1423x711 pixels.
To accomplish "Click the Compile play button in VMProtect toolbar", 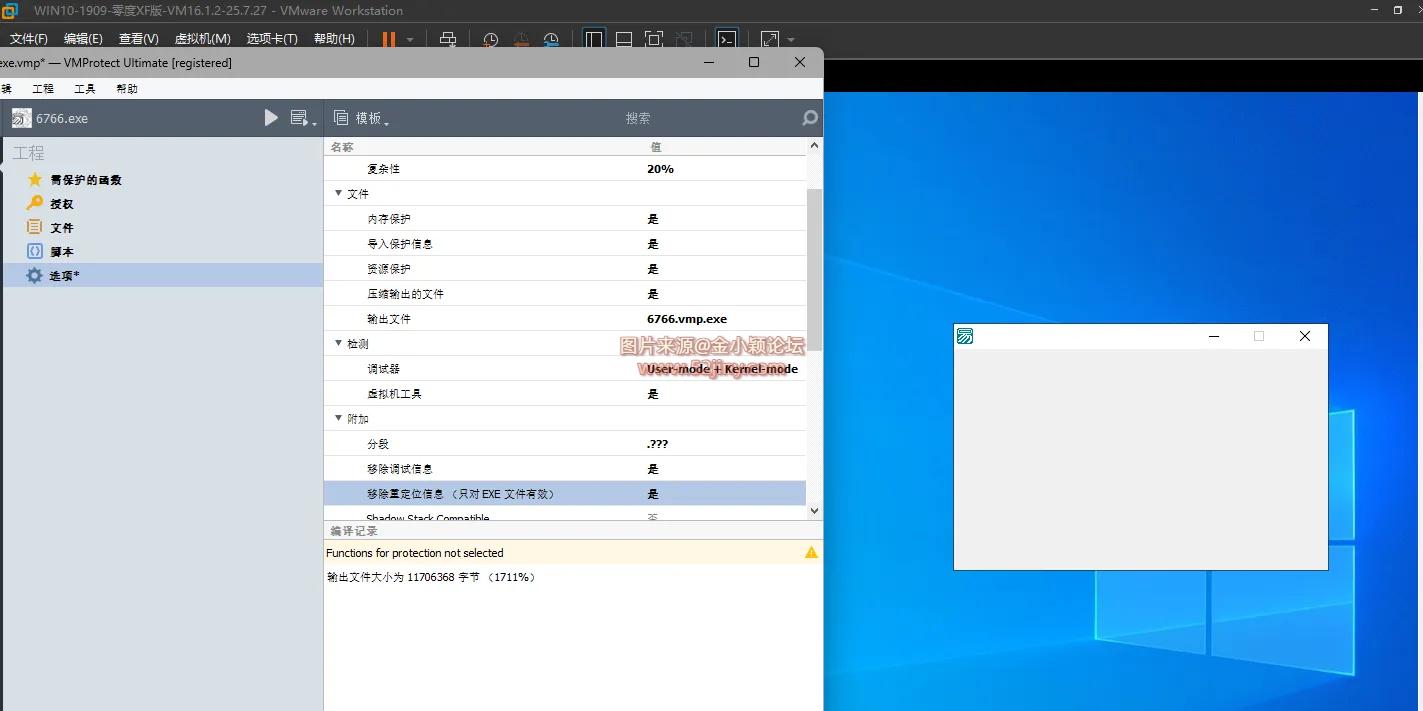I will coord(271,117).
